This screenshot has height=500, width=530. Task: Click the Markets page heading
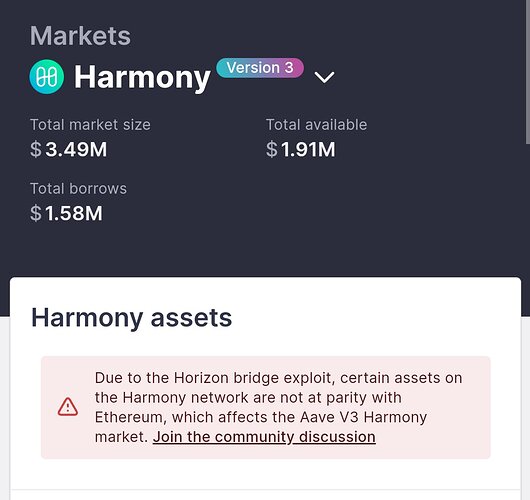coord(80,36)
